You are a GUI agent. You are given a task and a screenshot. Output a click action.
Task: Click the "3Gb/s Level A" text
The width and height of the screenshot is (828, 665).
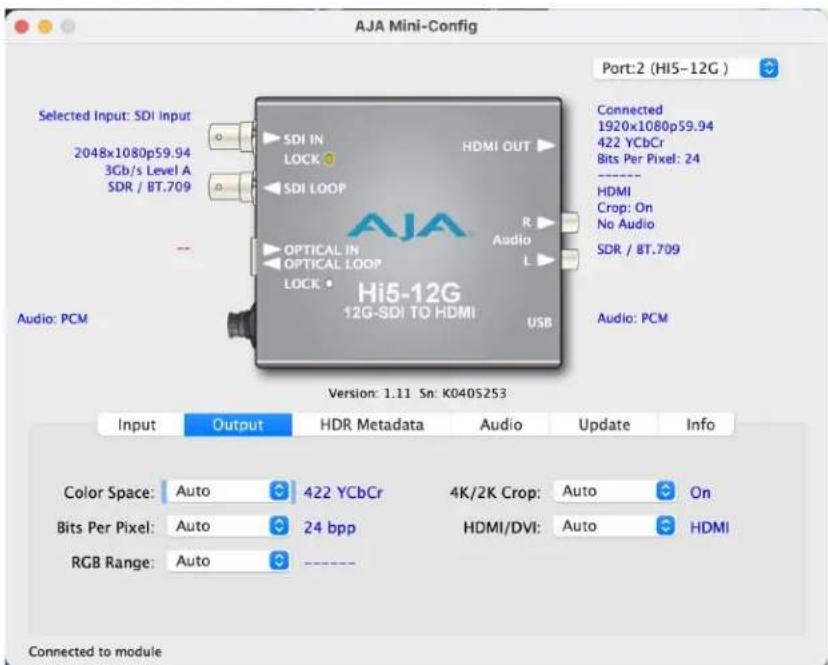point(147,170)
